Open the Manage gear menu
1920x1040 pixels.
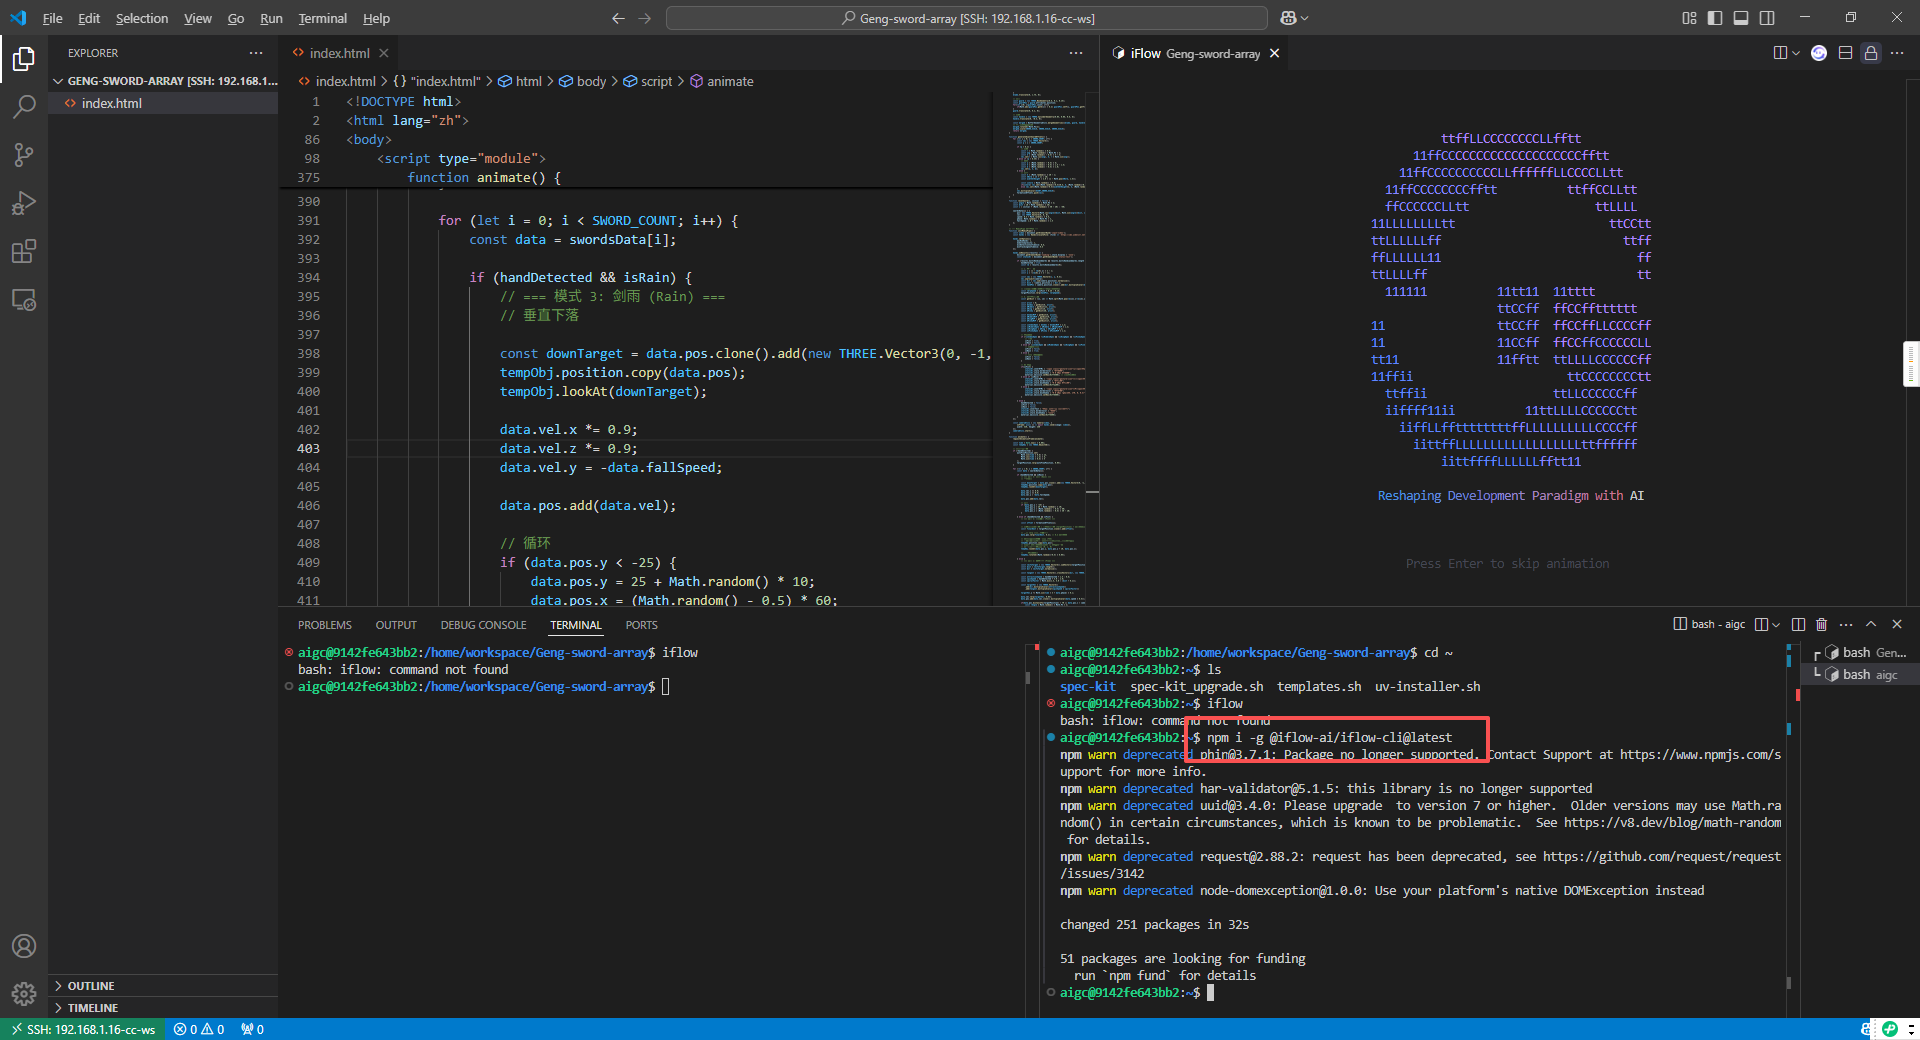point(24,993)
